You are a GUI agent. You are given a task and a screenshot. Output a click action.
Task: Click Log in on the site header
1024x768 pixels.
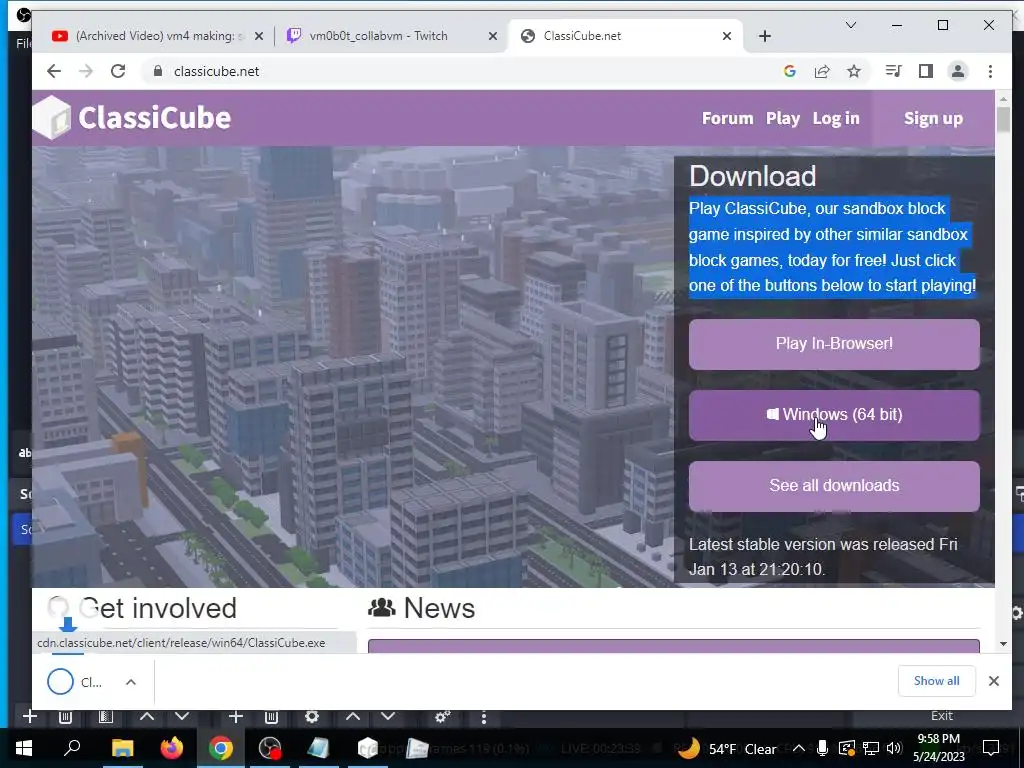click(x=836, y=118)
